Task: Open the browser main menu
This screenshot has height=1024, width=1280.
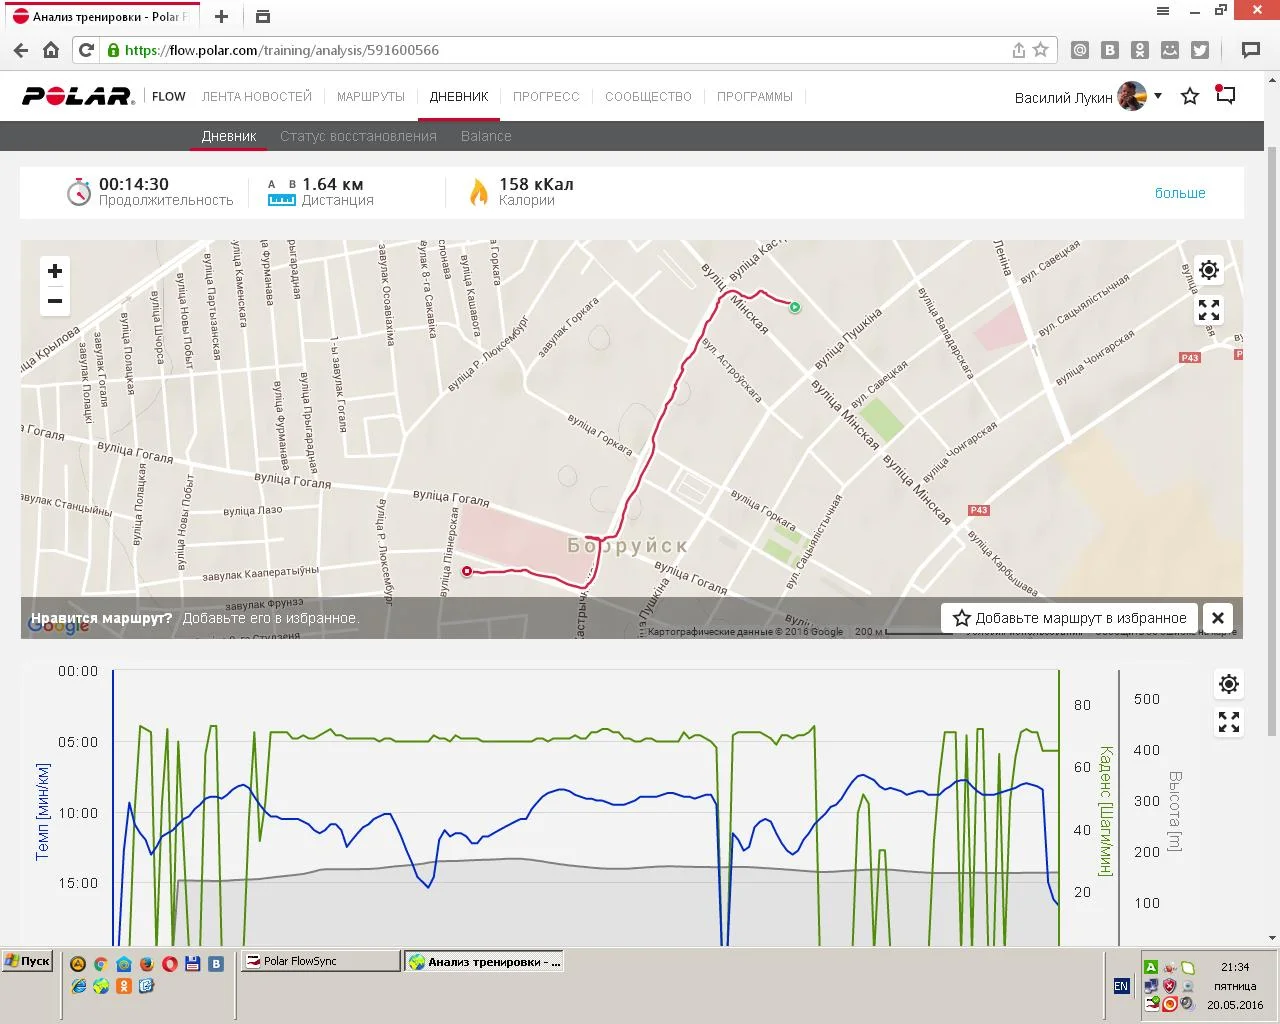Action: tap(1163, 12)
